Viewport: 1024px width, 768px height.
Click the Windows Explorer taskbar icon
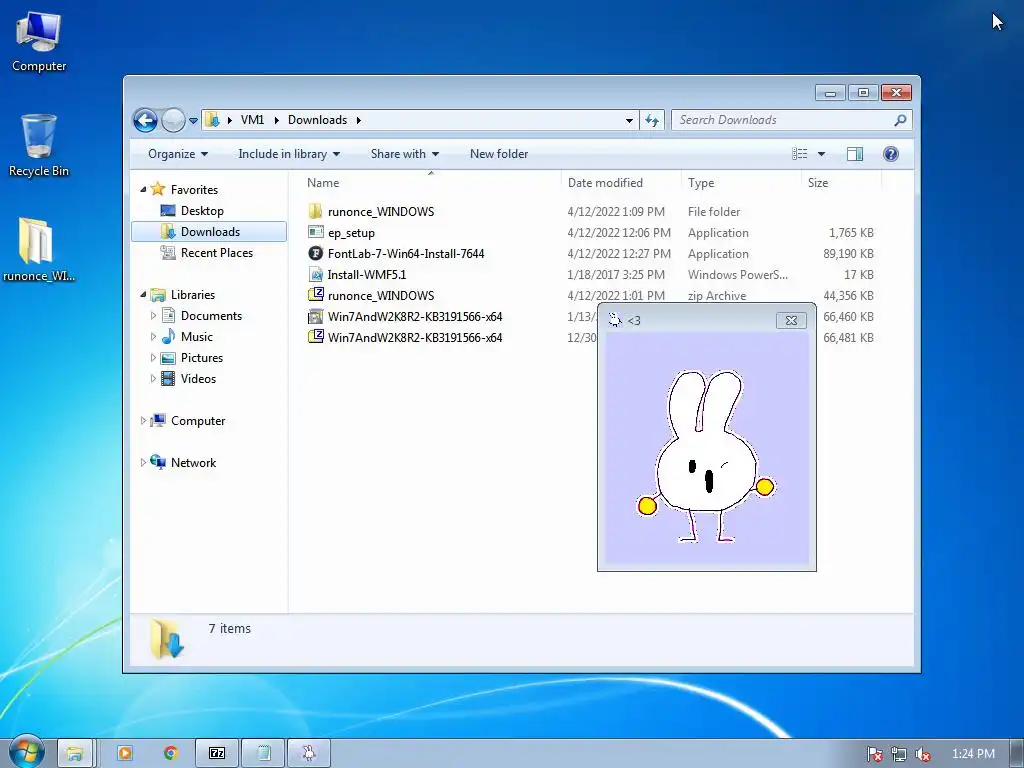74,753
